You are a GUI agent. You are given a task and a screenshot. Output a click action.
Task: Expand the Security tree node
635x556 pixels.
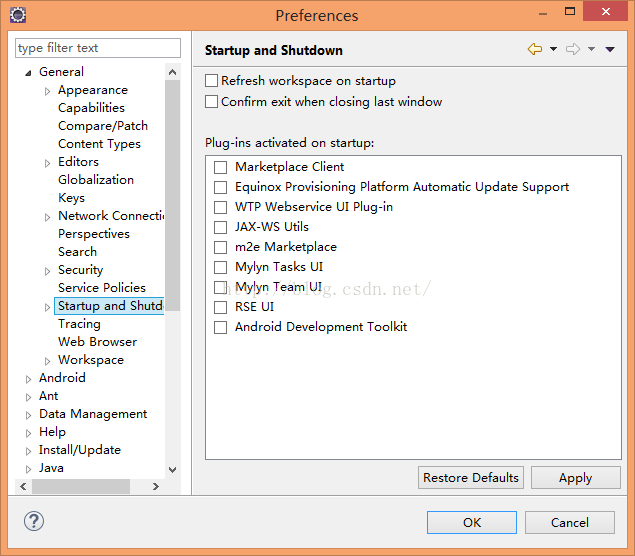(47, 271)
